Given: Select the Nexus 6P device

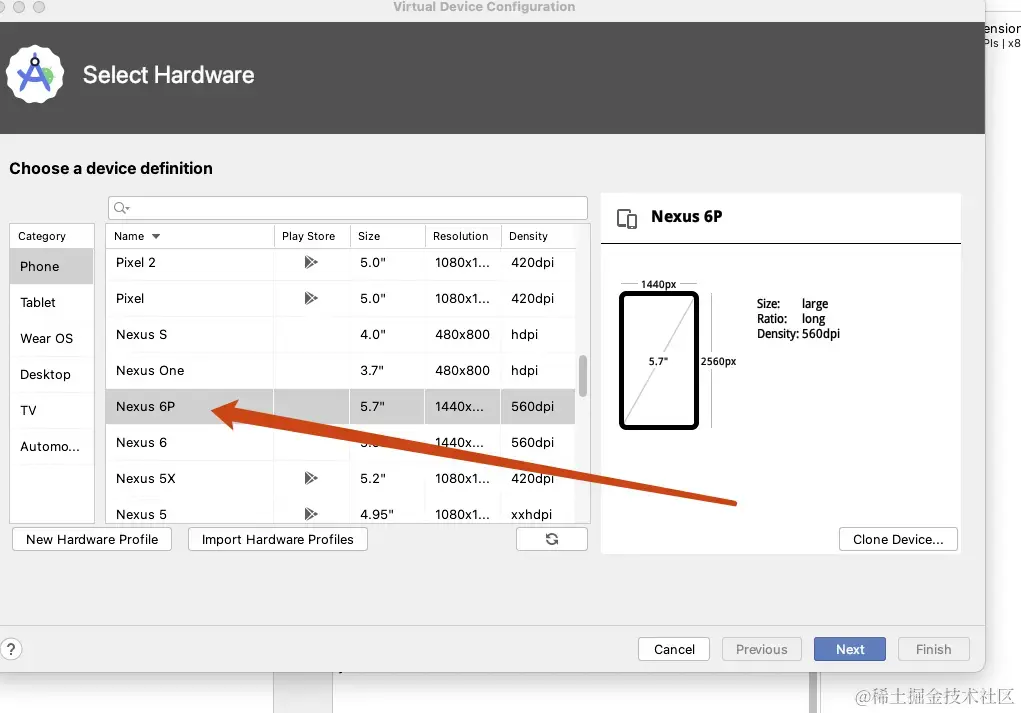Looking at the screenshot, I should [x=341, y=406].
